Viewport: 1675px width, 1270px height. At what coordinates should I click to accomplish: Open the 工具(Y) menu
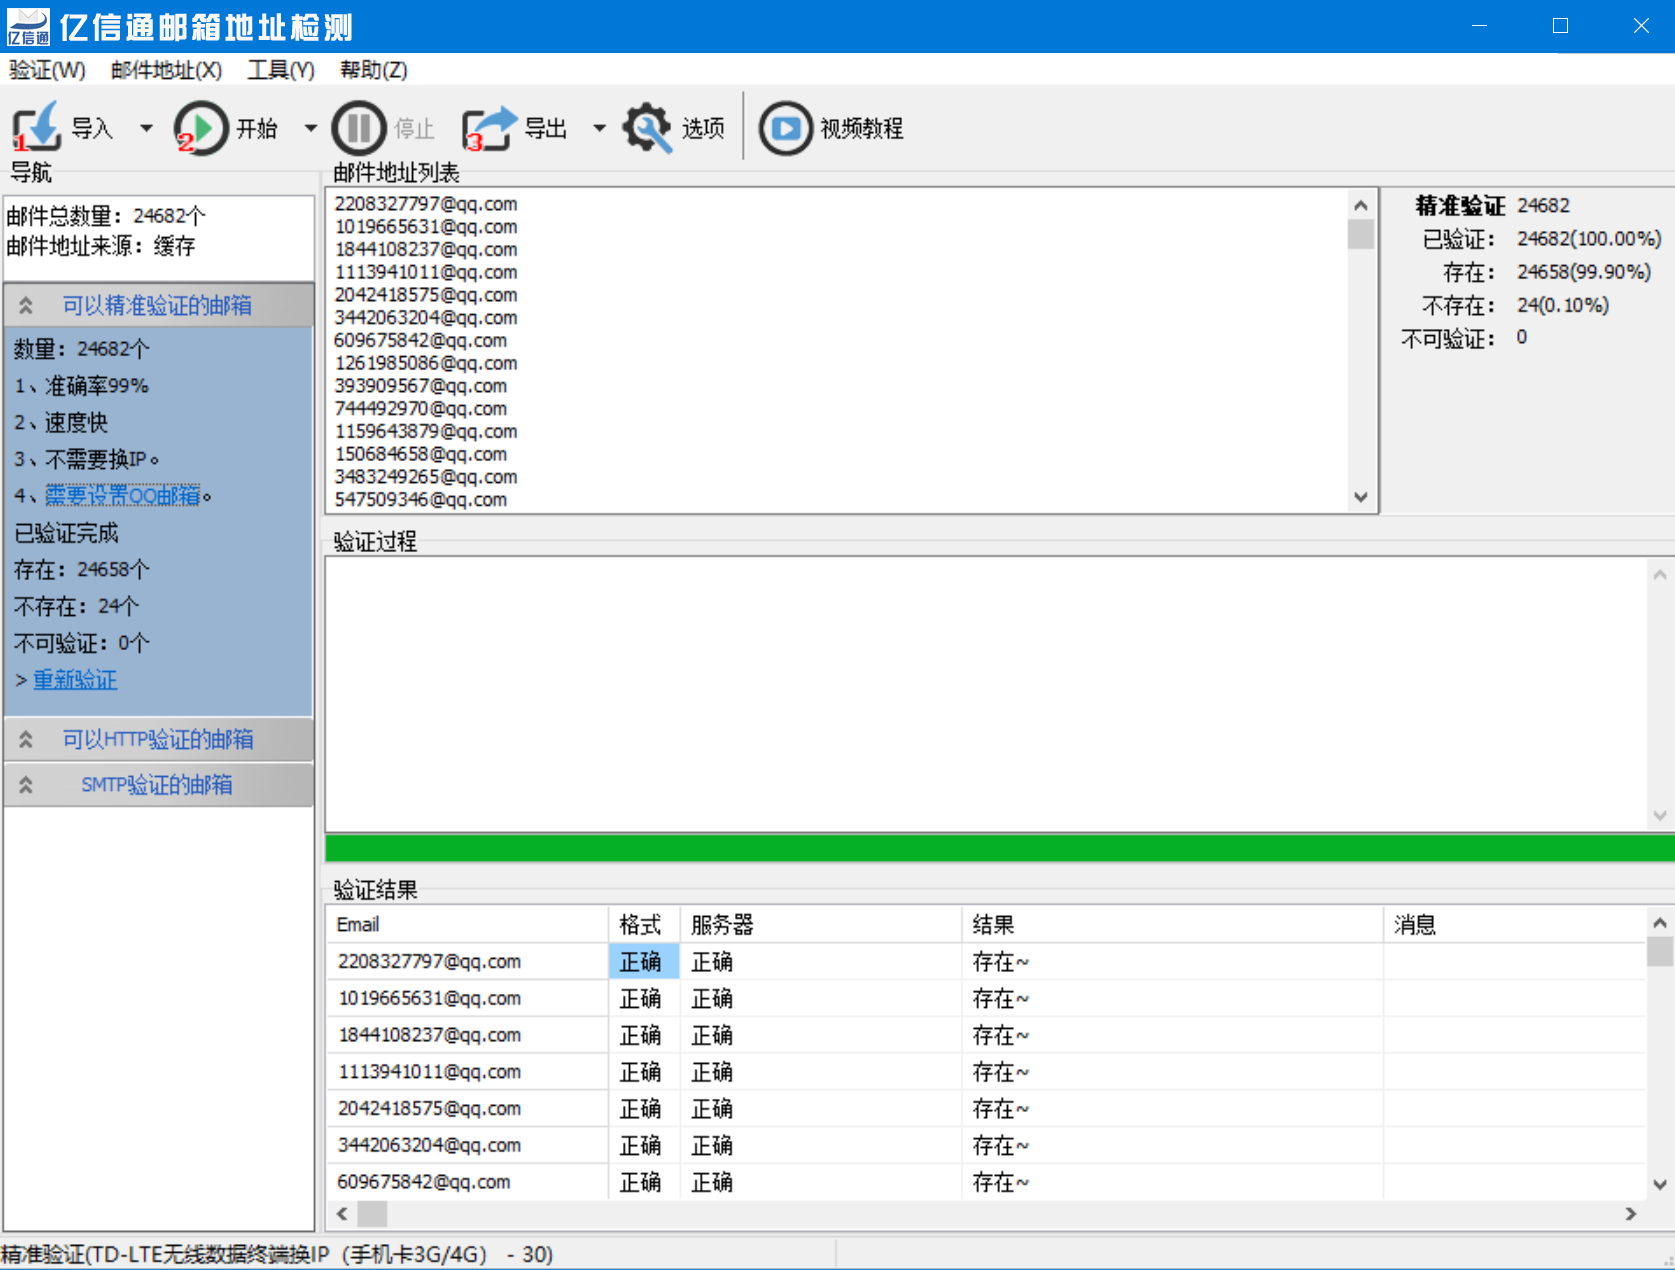281,70
